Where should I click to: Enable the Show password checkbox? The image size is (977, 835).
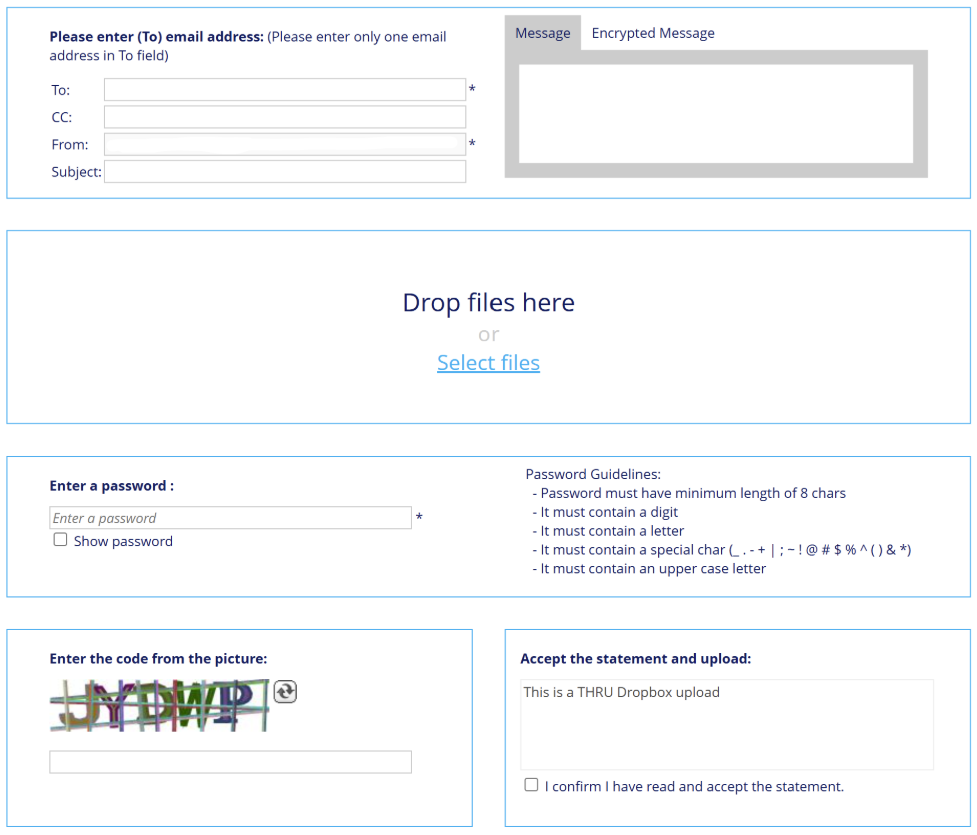pyautogui.click(x=61, y=540)
